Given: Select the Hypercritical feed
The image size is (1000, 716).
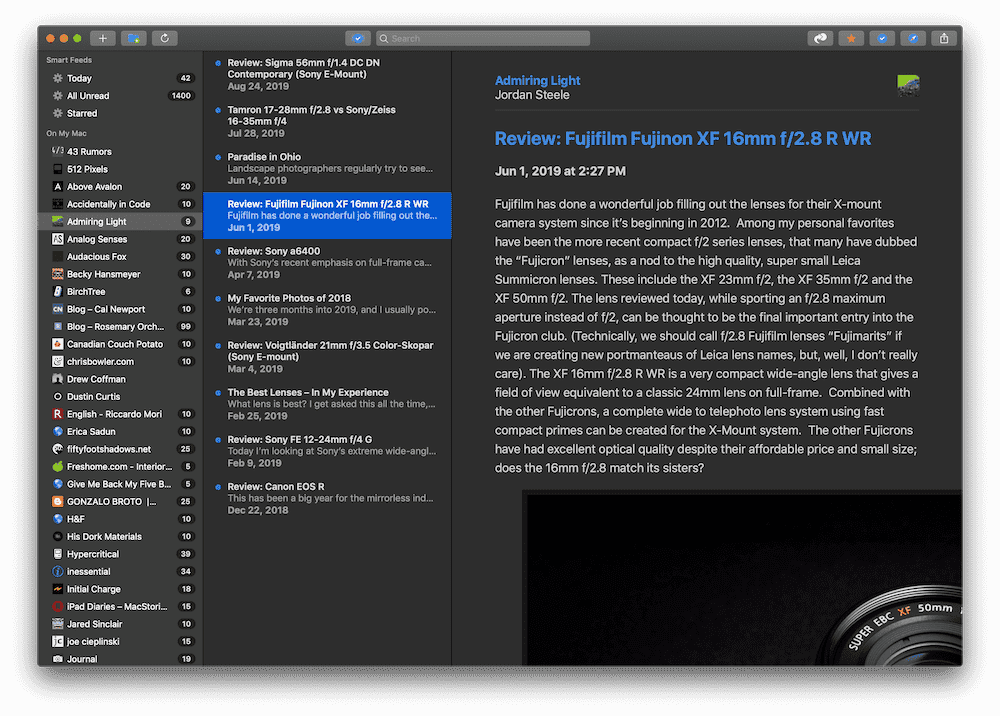Looking at the screenshot, I should coord(120,554).
